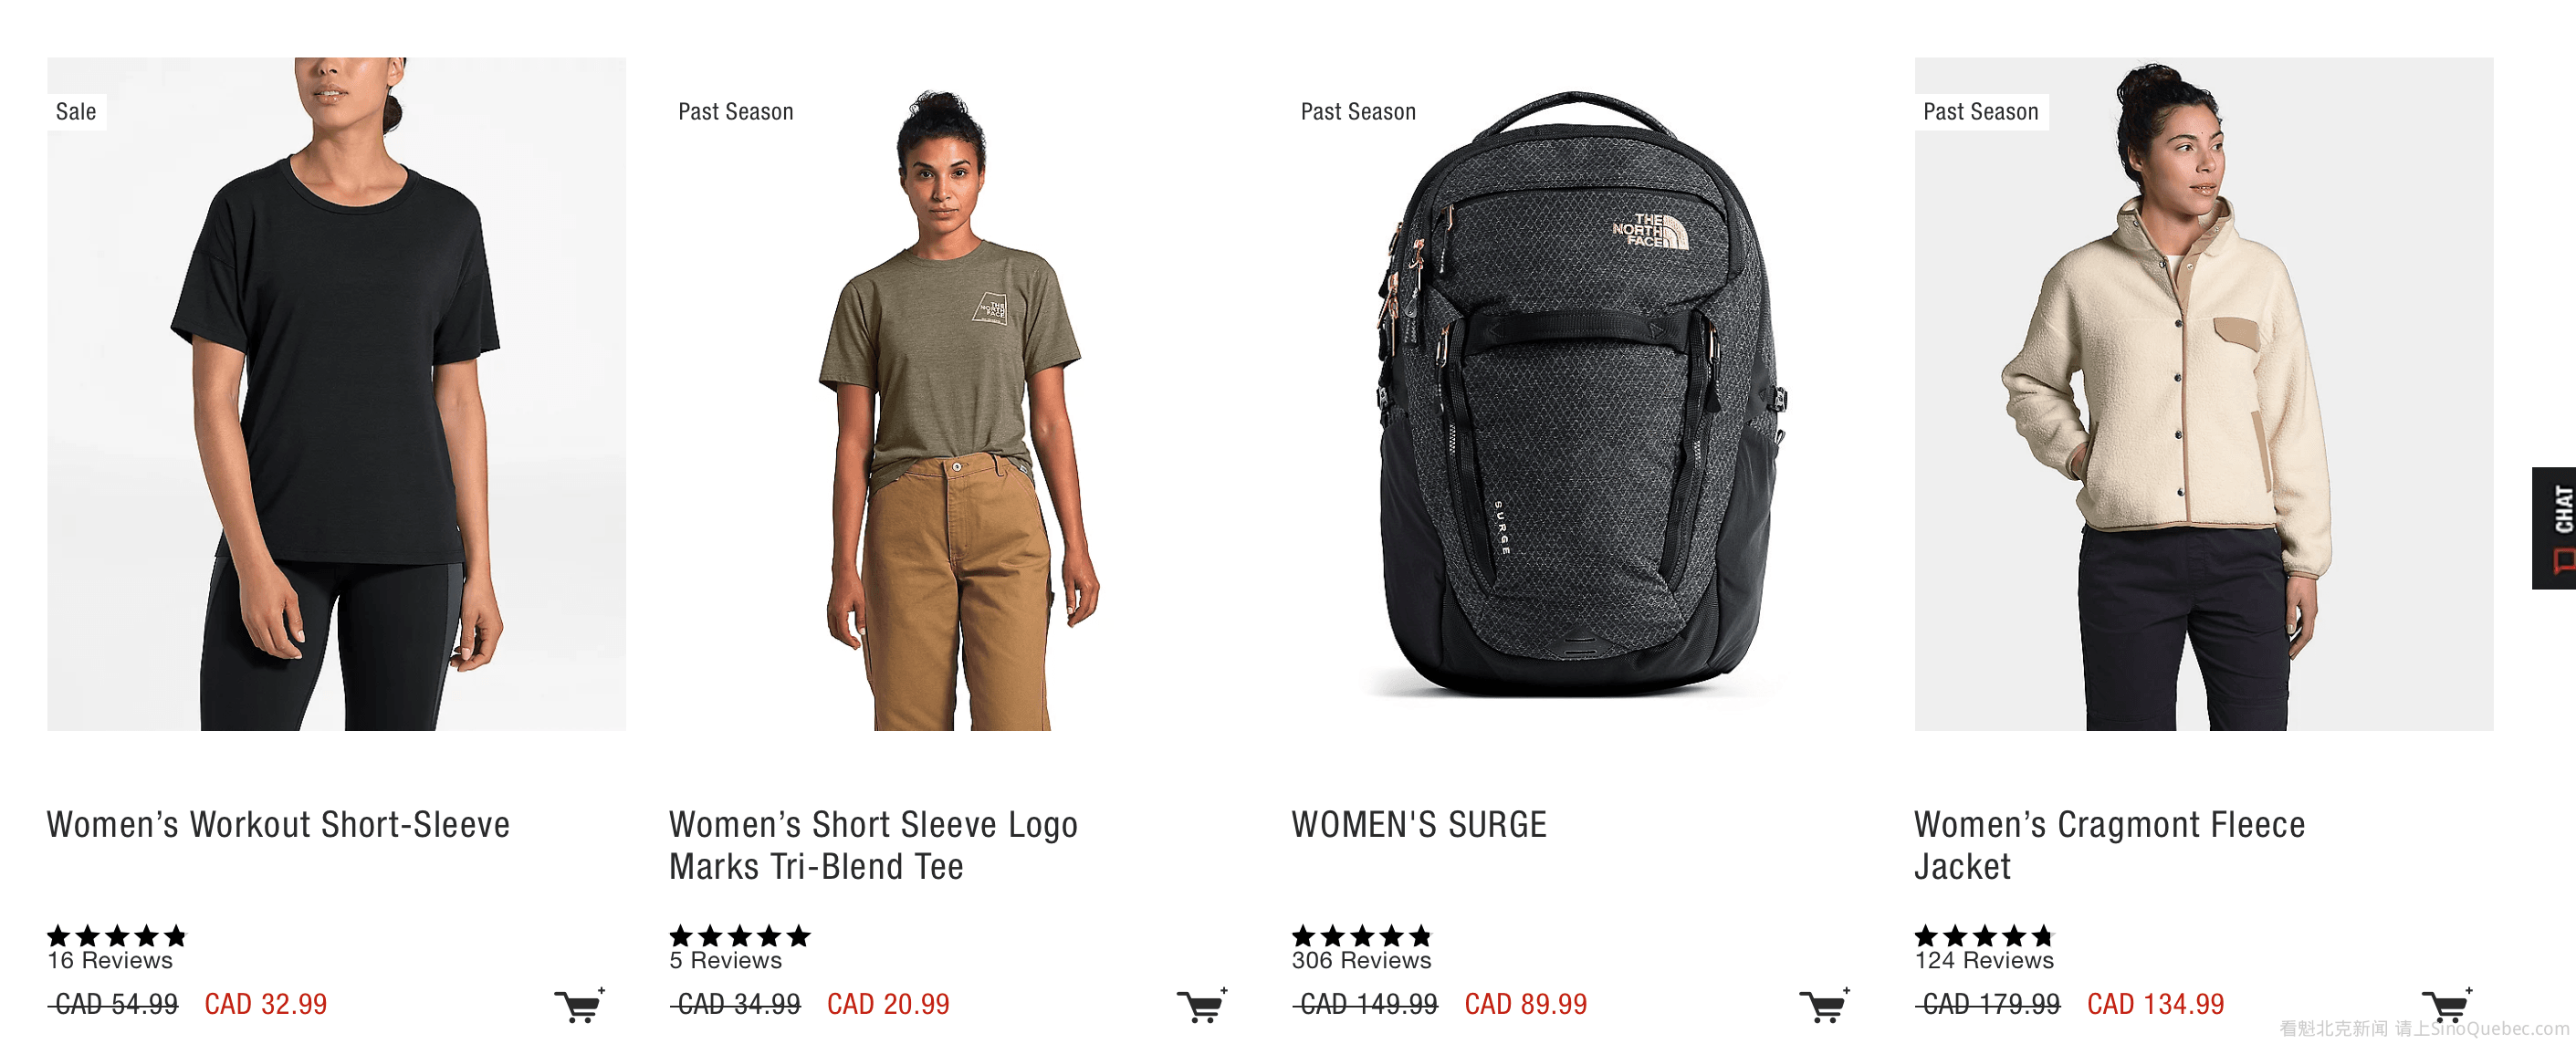Open WOMEN'S SURGE product title link
The width and height of the screenshot is (2576, 1044).
click(x=1419, y=825)
